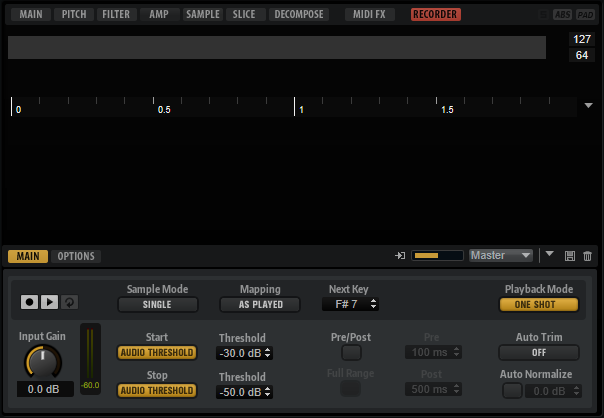Open the preset menu triangle beside Master
604x418 pixels.
[550, 254]
